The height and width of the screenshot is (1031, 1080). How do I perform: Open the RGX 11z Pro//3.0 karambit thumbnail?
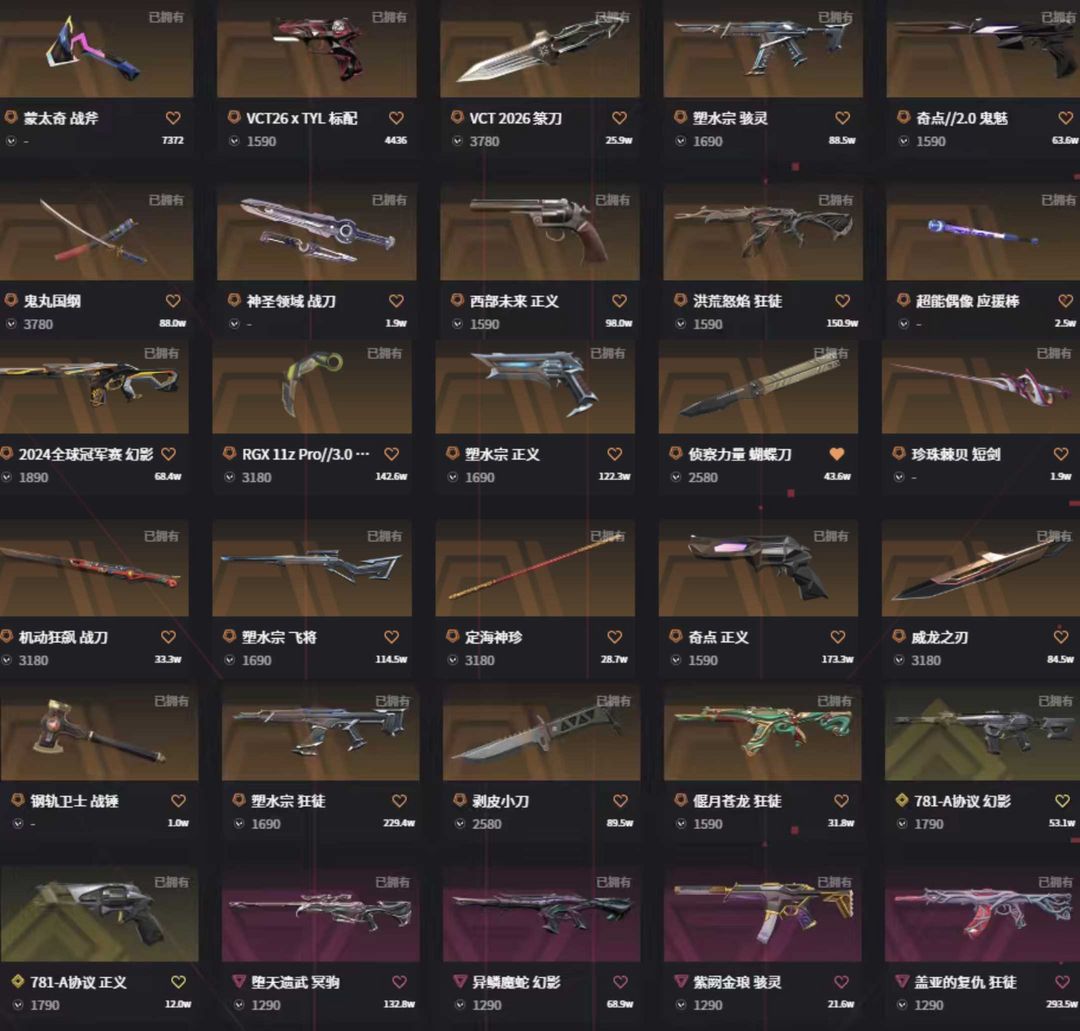tap(312, 388)
